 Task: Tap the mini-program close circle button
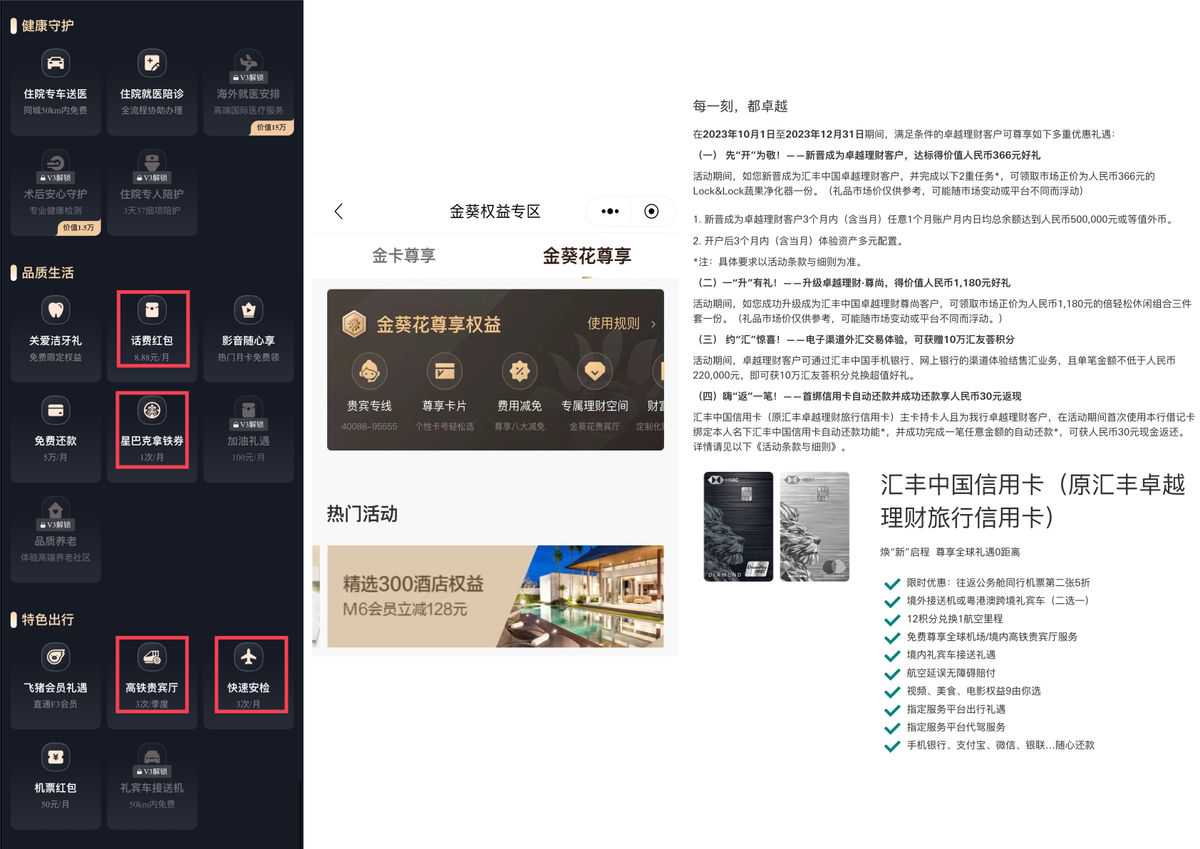(652, 211)
